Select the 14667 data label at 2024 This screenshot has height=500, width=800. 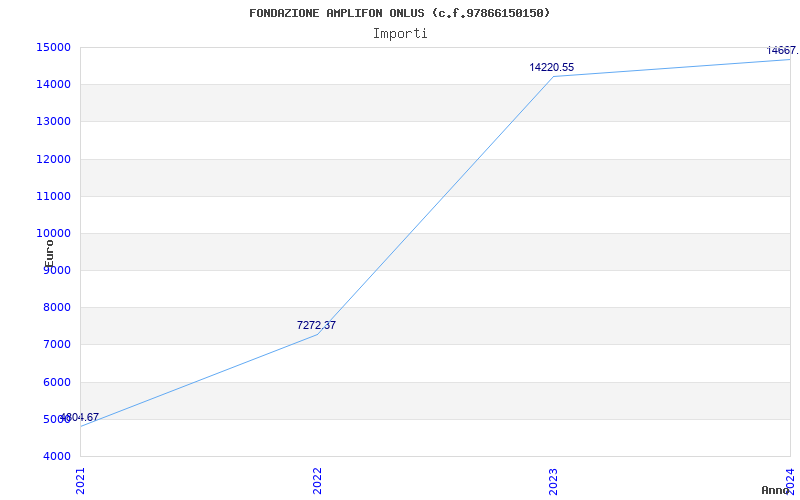coord(783,51)
